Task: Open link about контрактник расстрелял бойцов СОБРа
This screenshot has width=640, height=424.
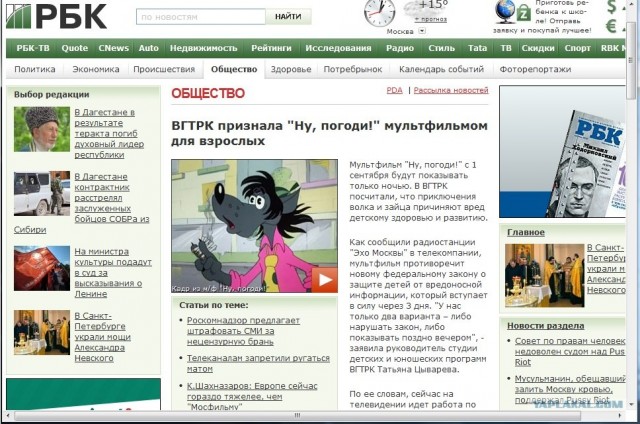Action: click(112, 198)
